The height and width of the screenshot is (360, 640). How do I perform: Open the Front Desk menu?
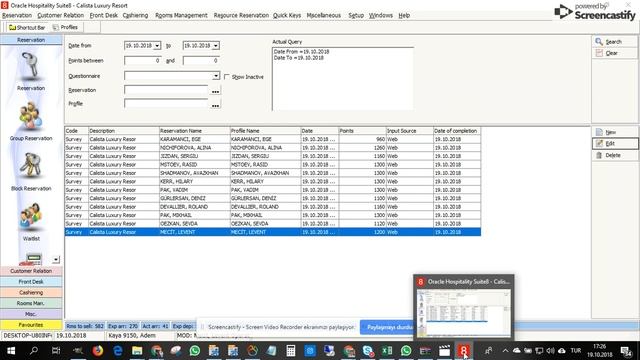pyautogui.click(x=104, y=15)
